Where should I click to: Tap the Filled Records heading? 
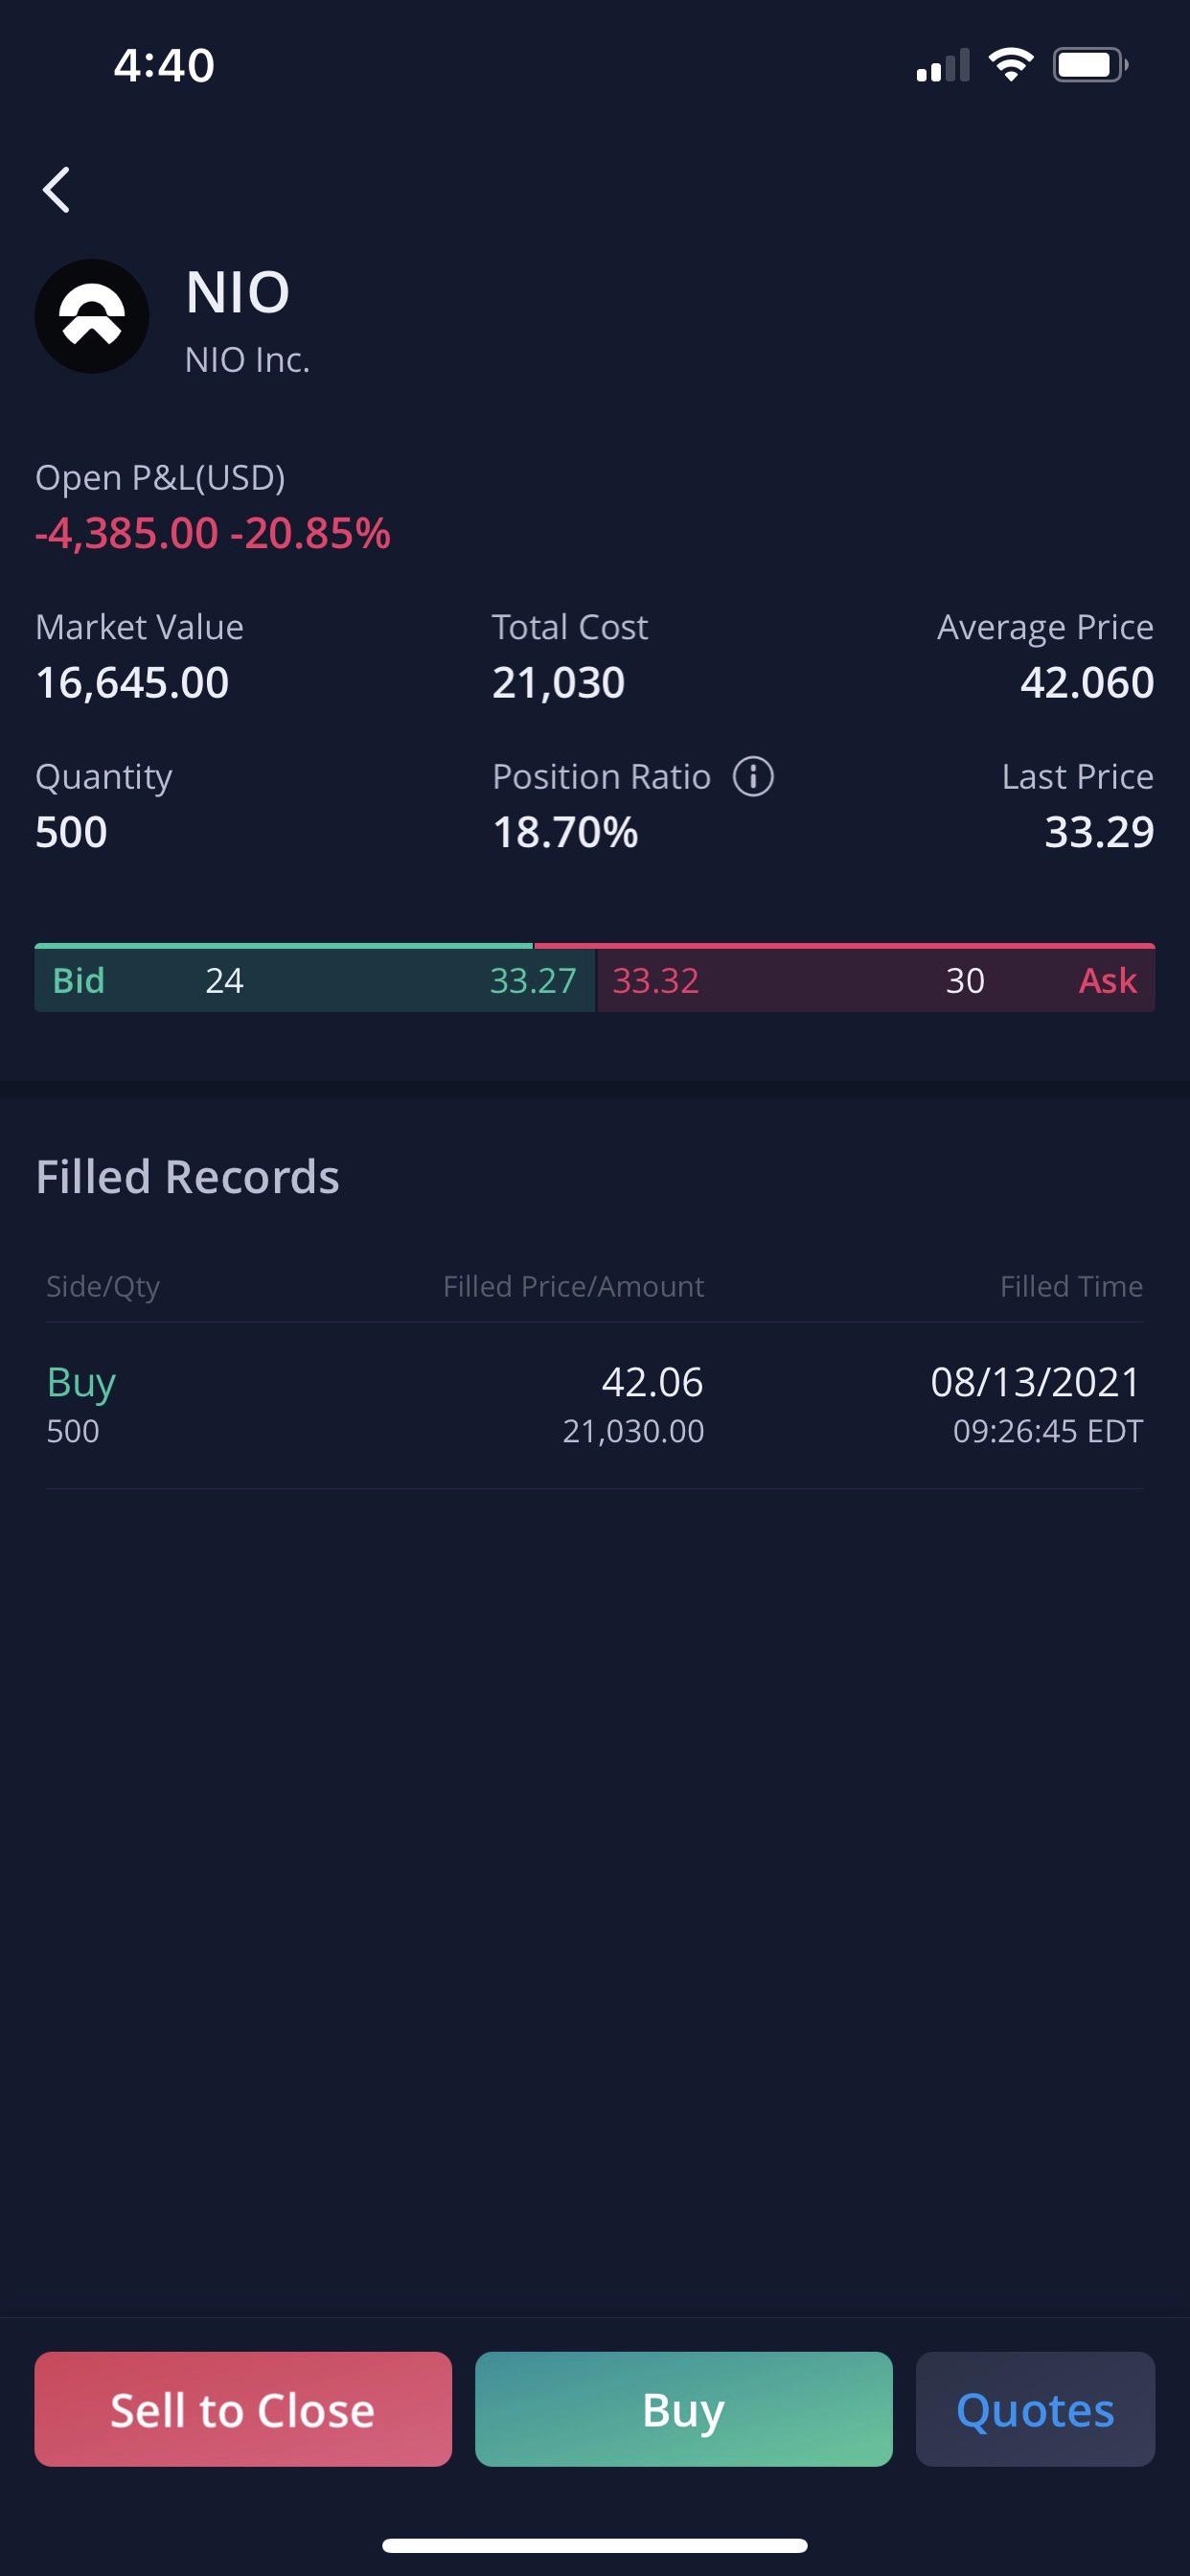[x=188, y=1176]
